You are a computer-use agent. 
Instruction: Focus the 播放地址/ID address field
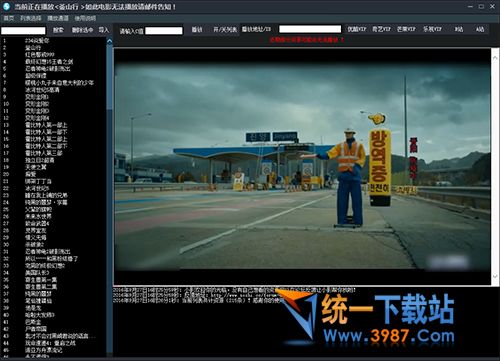tap(310, 29)
